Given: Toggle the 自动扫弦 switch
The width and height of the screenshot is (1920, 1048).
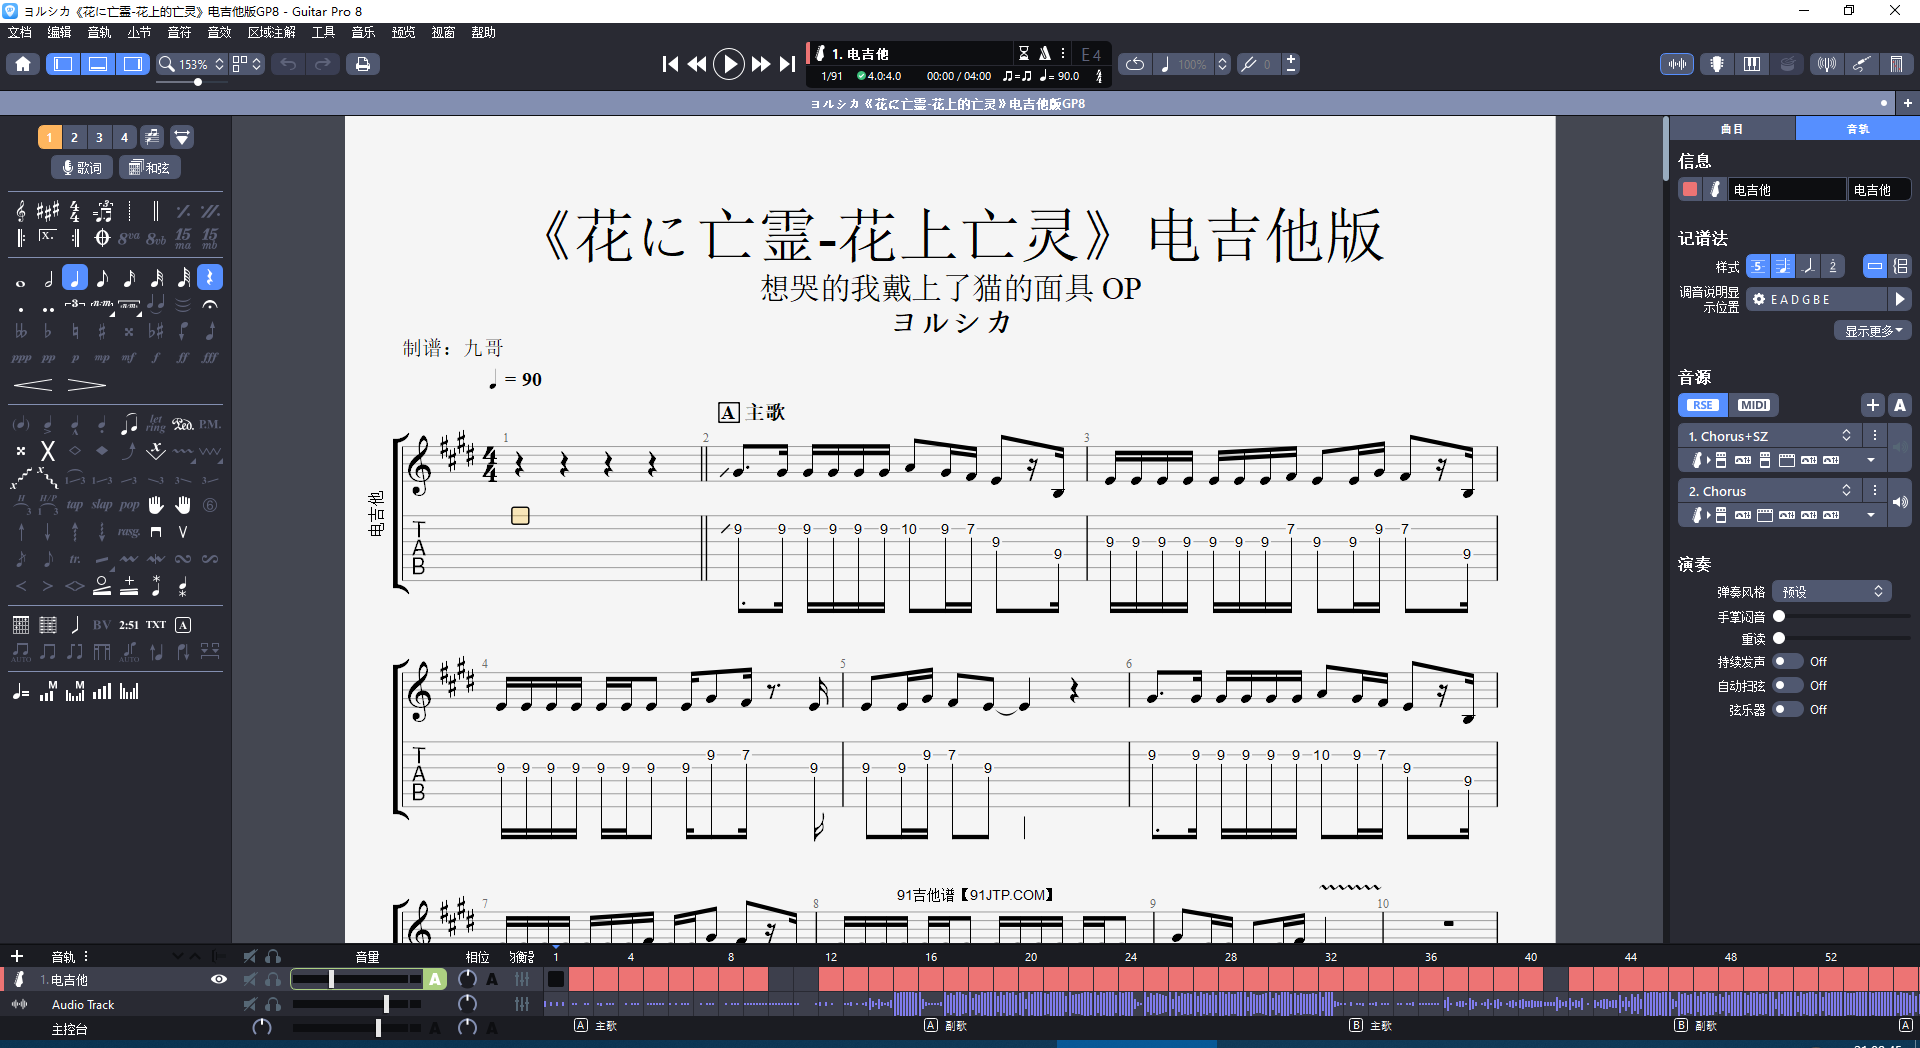Looking at the screenshot, I should (x=1787, y=685).
